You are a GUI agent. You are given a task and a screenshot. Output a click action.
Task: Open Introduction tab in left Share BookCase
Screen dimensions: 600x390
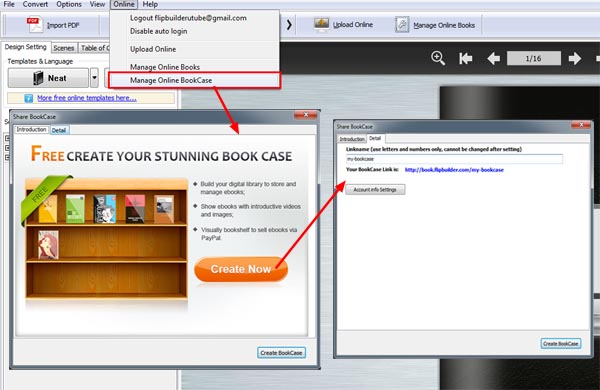coord(31,130)
